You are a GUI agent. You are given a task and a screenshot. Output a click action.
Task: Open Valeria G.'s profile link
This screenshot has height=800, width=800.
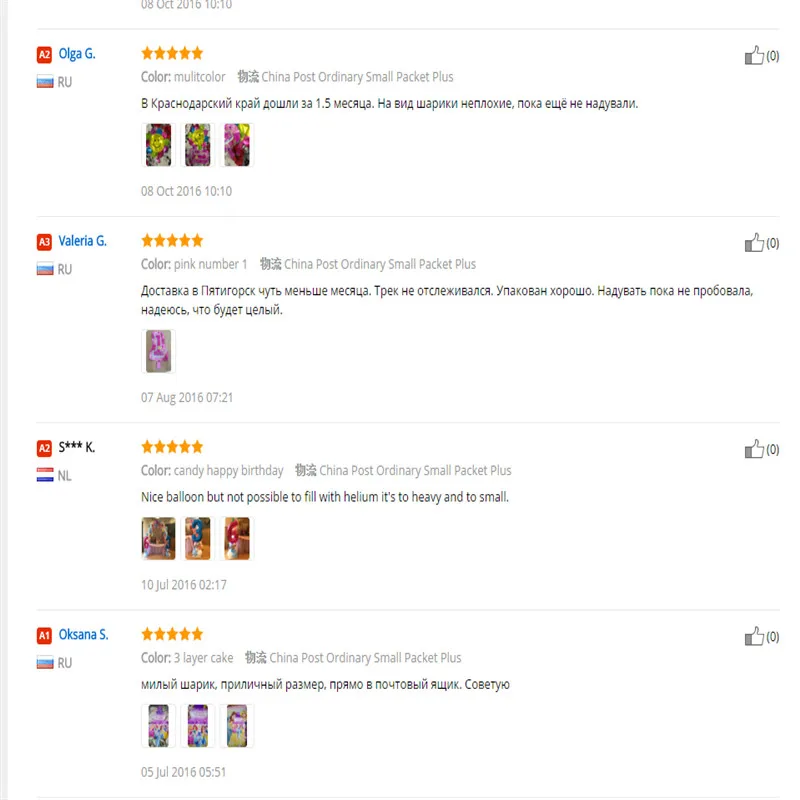coord(82,241)
